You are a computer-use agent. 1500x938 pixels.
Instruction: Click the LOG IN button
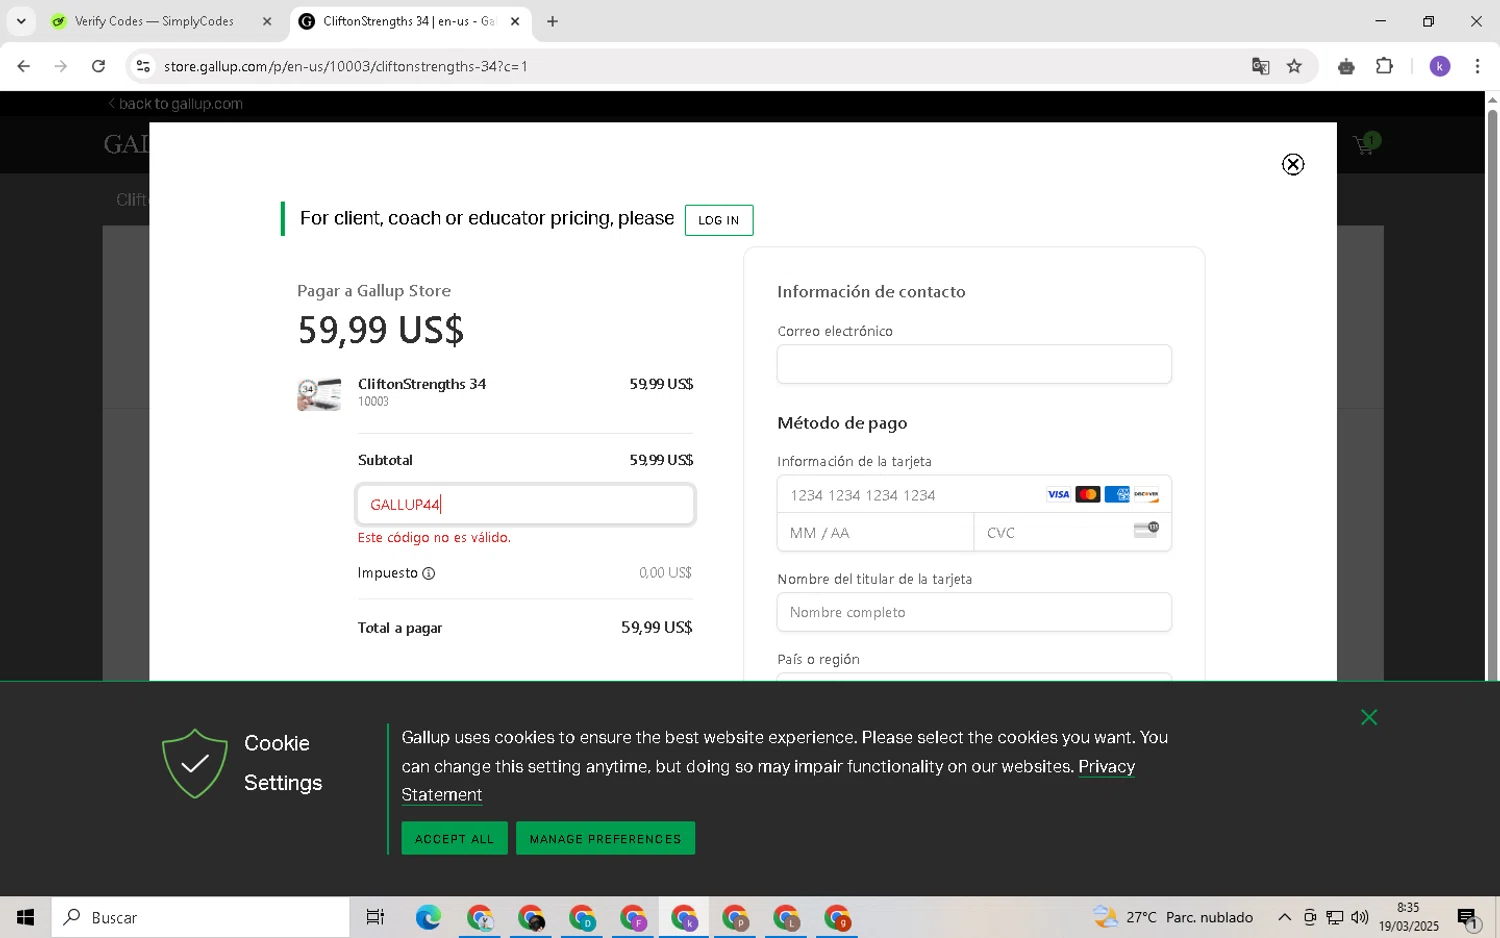tap(718, 220)
